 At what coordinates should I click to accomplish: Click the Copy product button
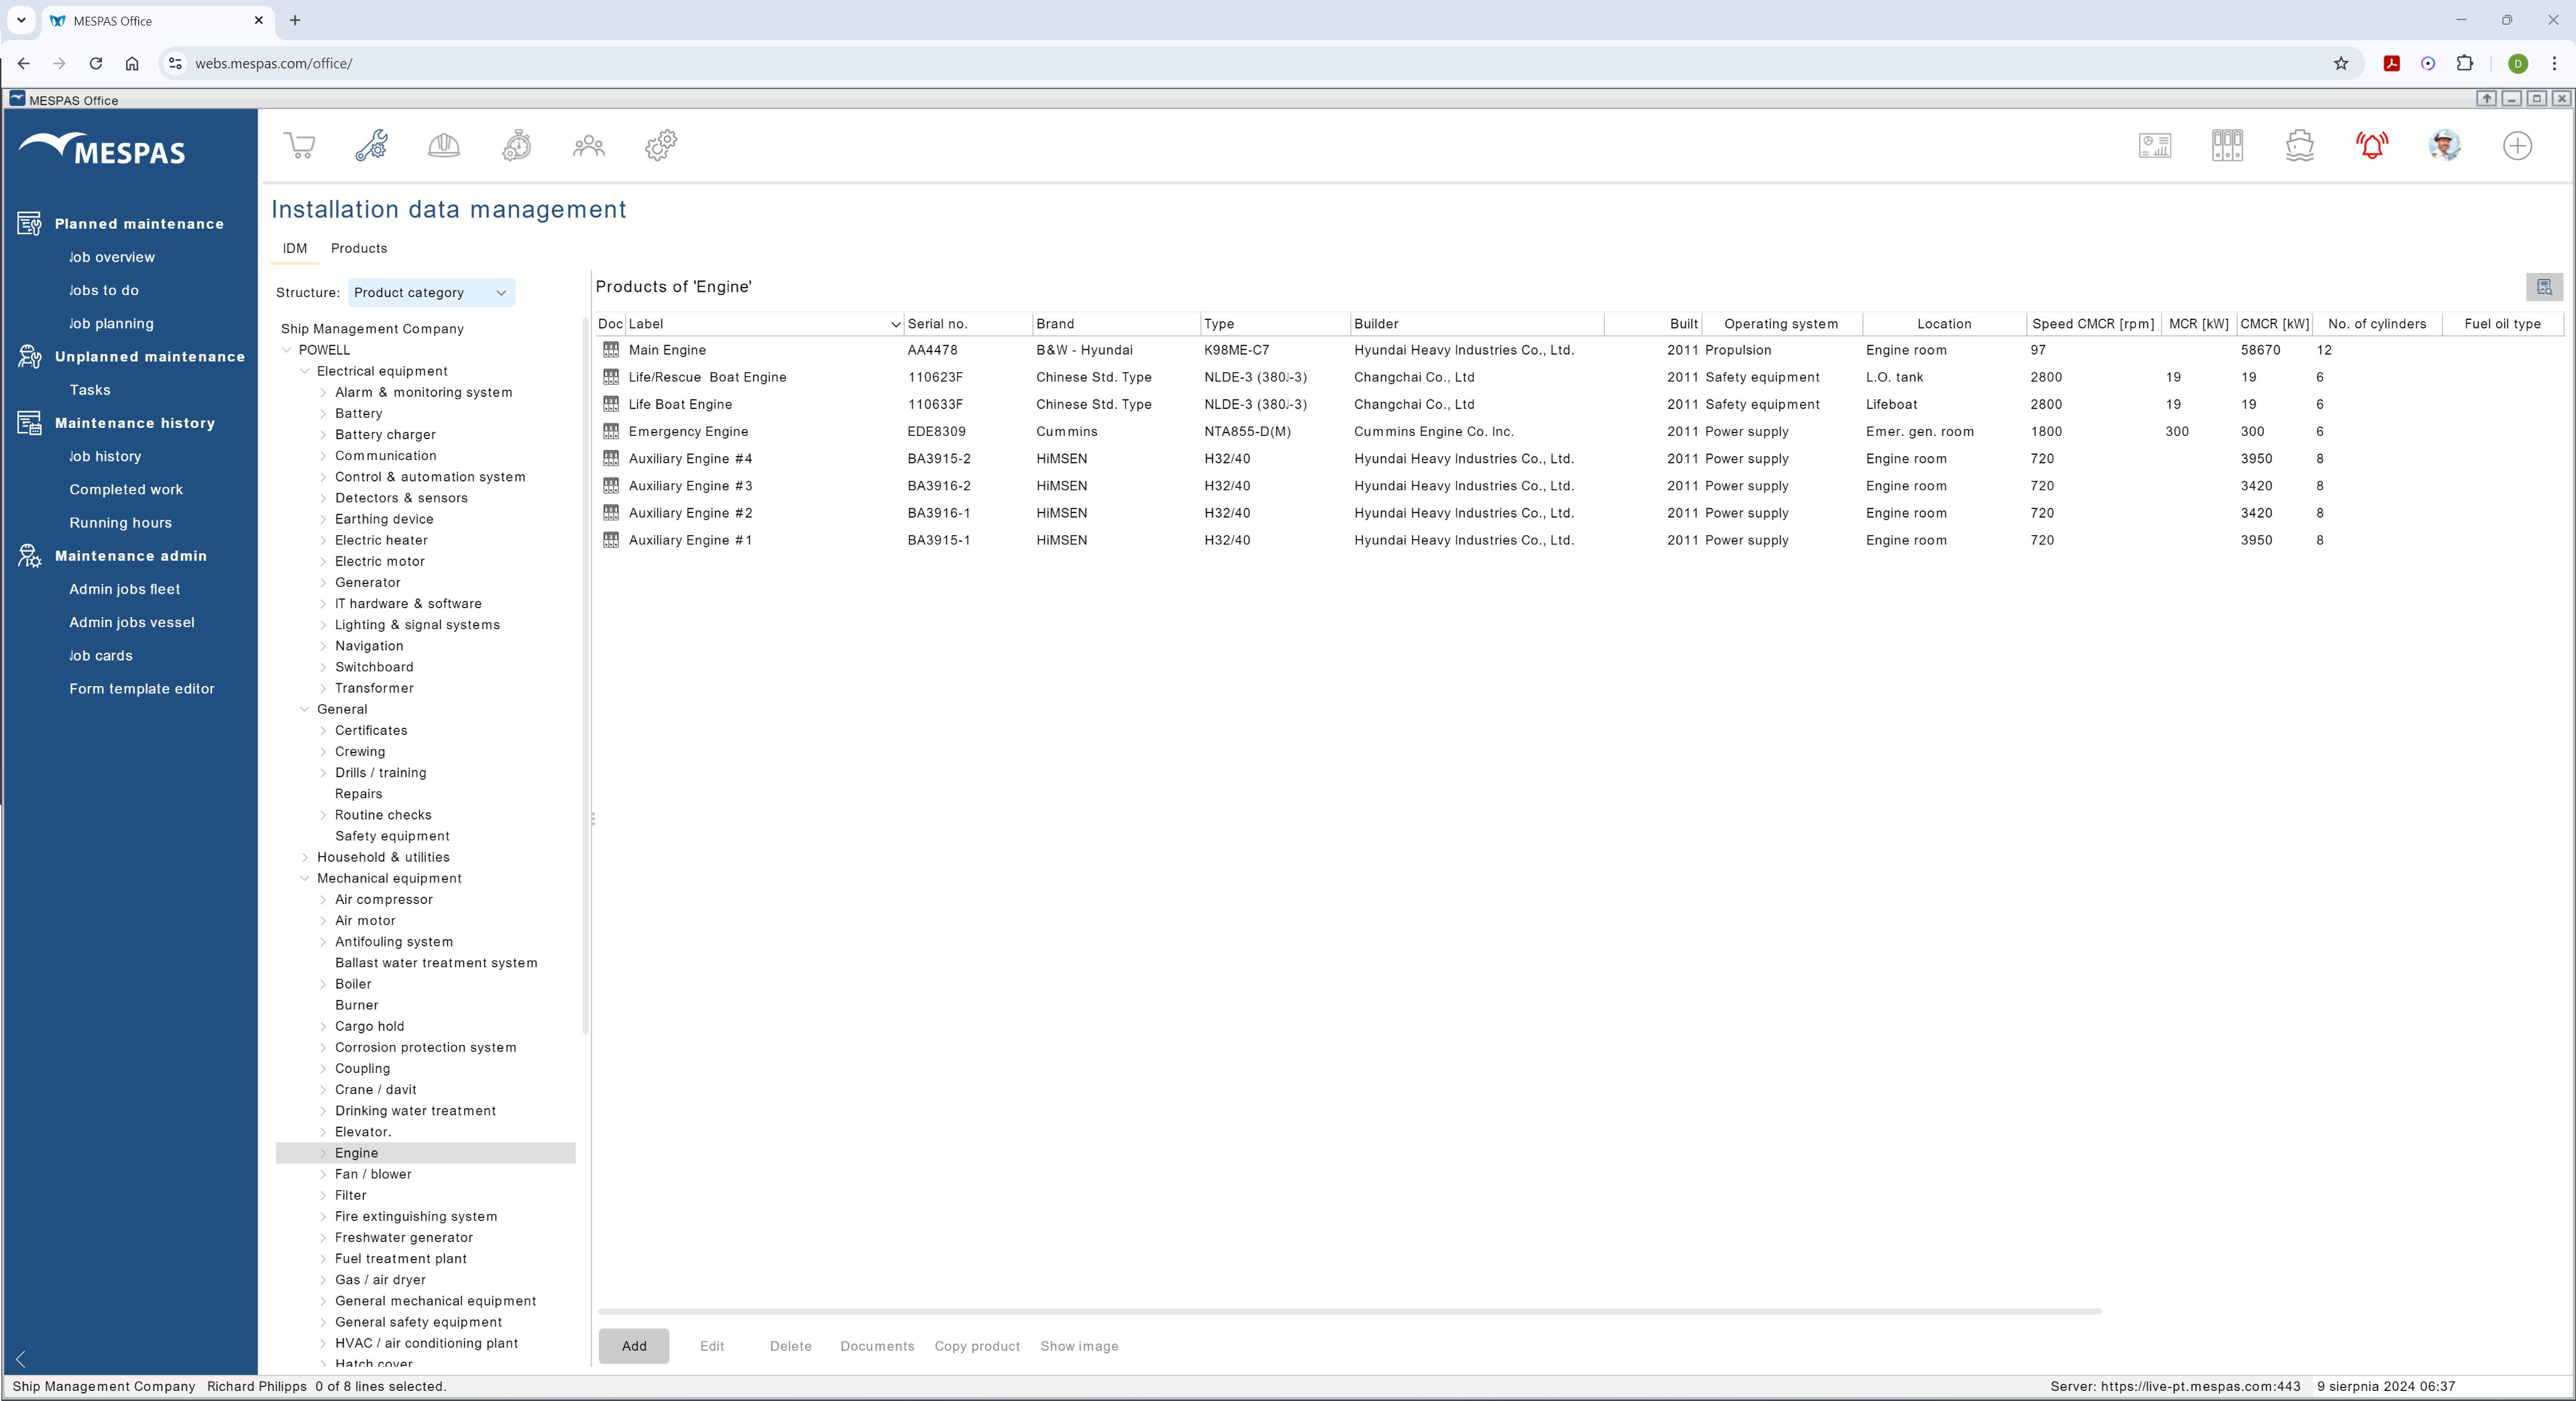coord(977,1346)
